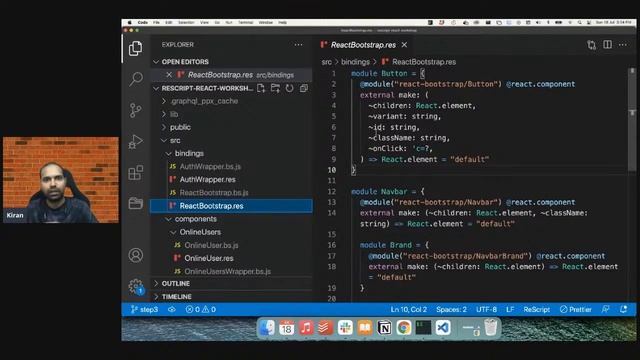640x360 pixels.
Task: Open problems errors and warnings indicator
Action: tap(201, 309)
